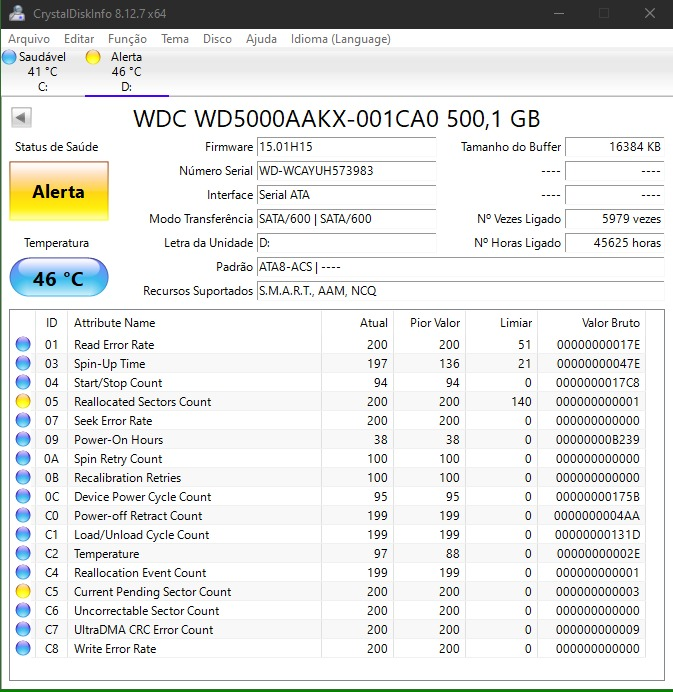Viewport: 673px width, 692px height.
Task: Open the Ajuda menu
Action: (261, 39)
